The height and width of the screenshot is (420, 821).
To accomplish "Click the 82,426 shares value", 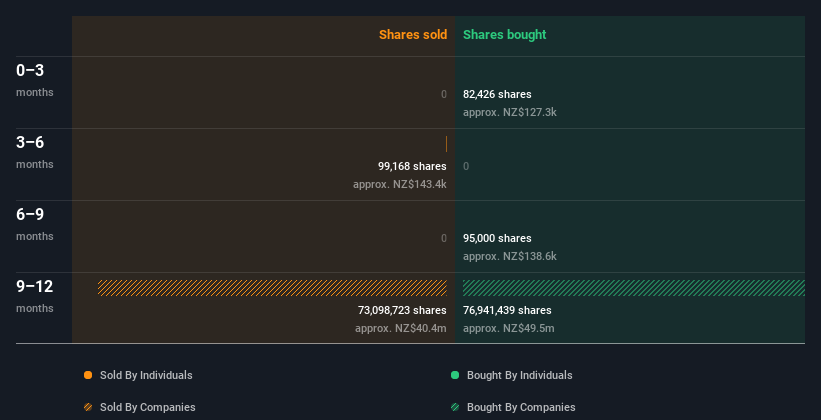I will 497,94.
